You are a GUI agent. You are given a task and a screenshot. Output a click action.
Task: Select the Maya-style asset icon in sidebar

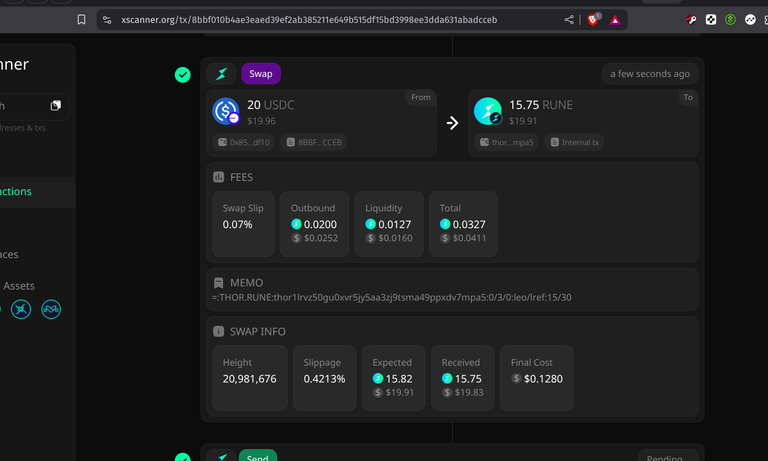(51, 309)
